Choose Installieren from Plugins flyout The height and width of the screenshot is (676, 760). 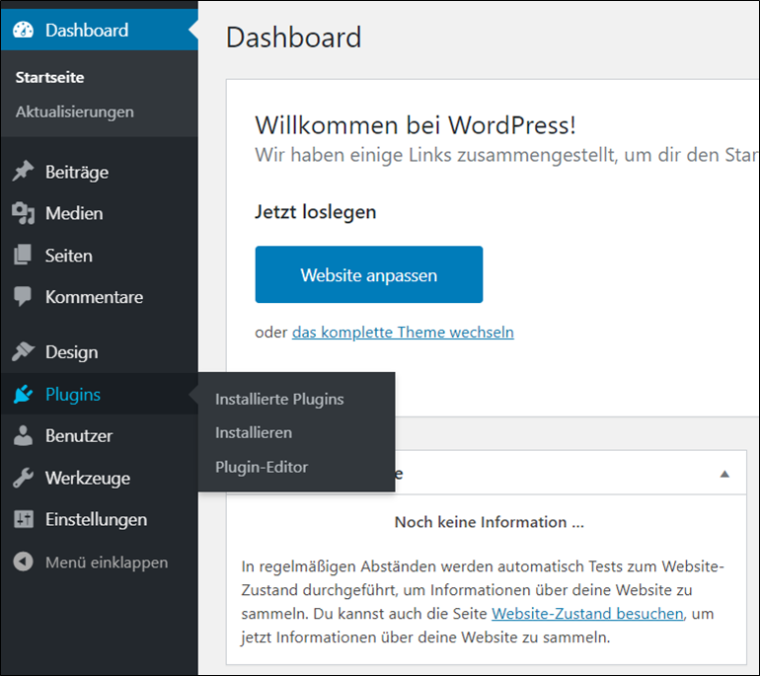[x=253, y=432]
